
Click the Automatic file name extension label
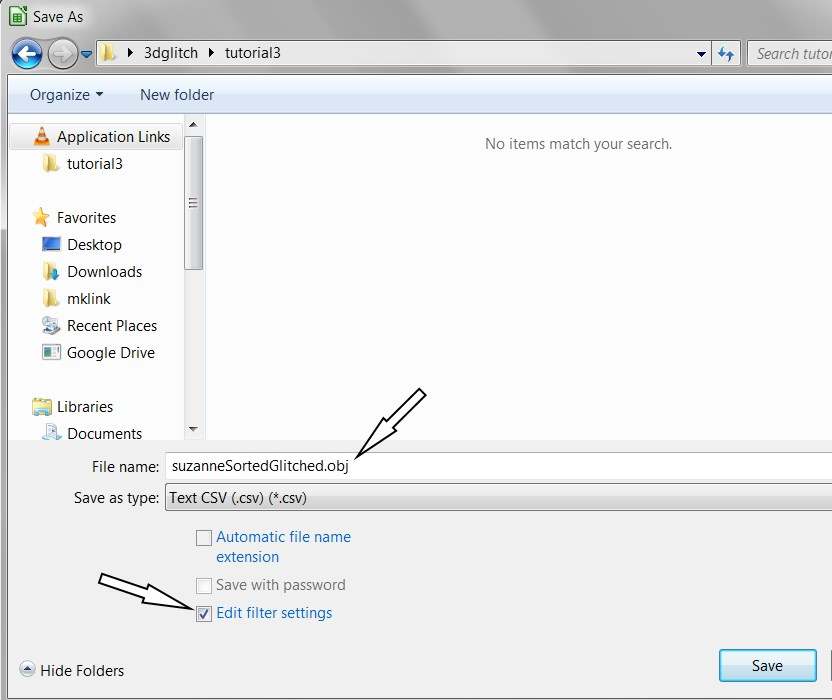click(283, 547)
